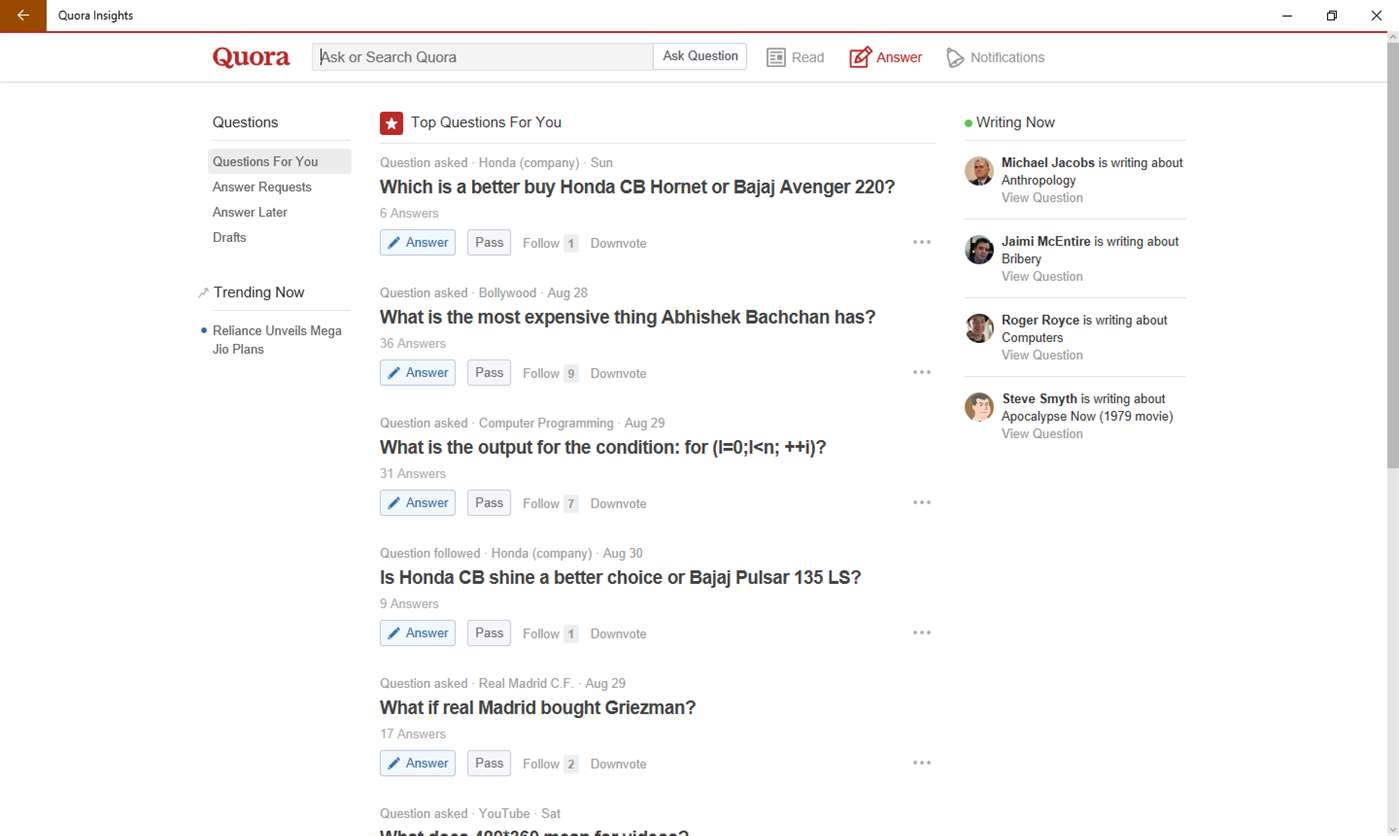This screenshot has height=836, width=1399.
Task: Pass on the Griezman question
Action: click(489, 762)
